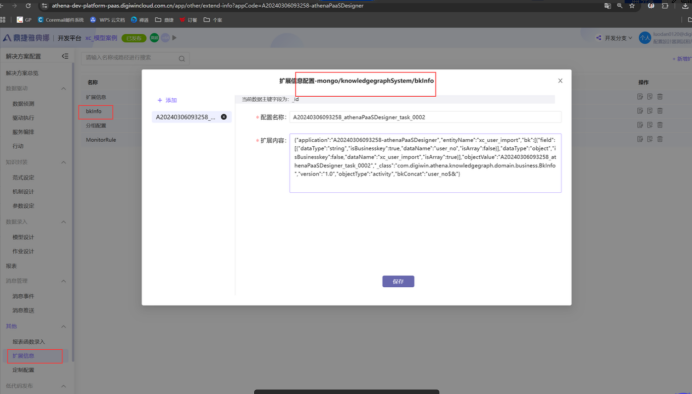Open the WPS 云文档 bookmark
The image size is (692, 394).
click(x=107, y=20)
